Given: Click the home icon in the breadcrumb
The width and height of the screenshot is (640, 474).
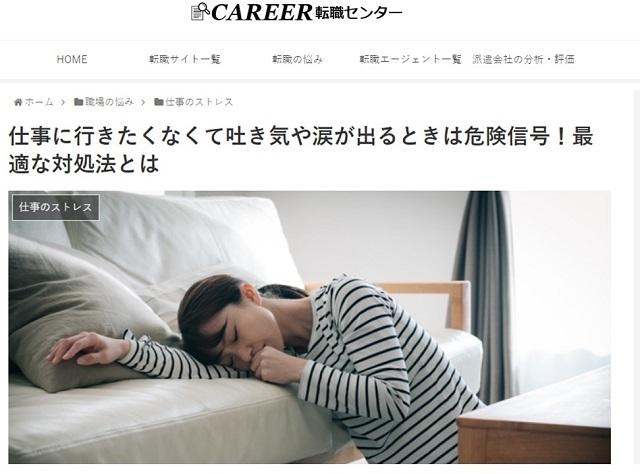Looking at the screenshot, I should pos(18,102).
